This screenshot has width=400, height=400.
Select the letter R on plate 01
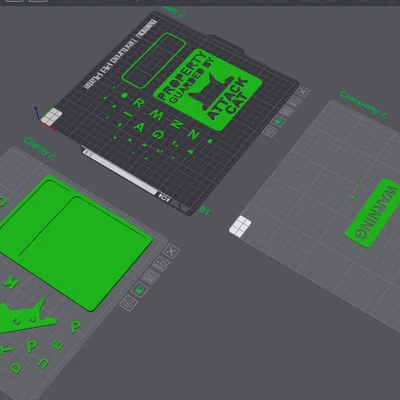click(x=139, y=103)
